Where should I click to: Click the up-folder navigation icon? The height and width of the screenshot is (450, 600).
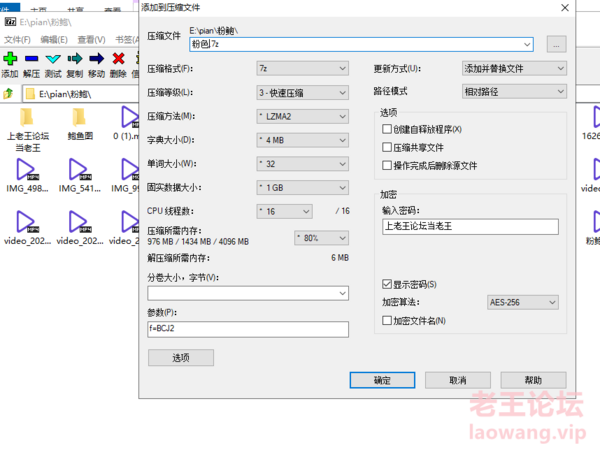(x=8, y=93)
